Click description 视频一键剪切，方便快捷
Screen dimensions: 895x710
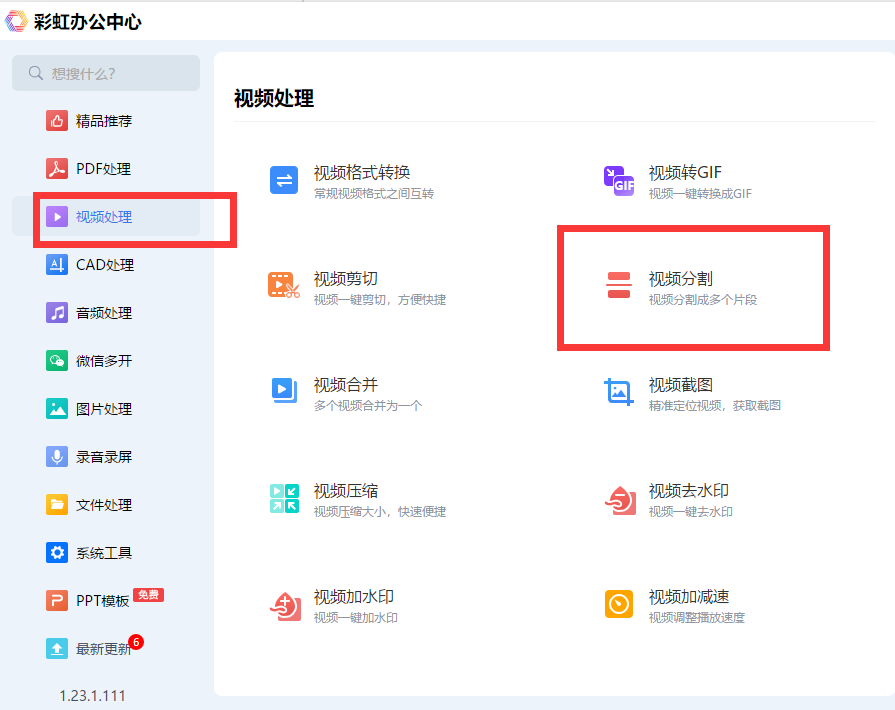(x=380, y=300)
